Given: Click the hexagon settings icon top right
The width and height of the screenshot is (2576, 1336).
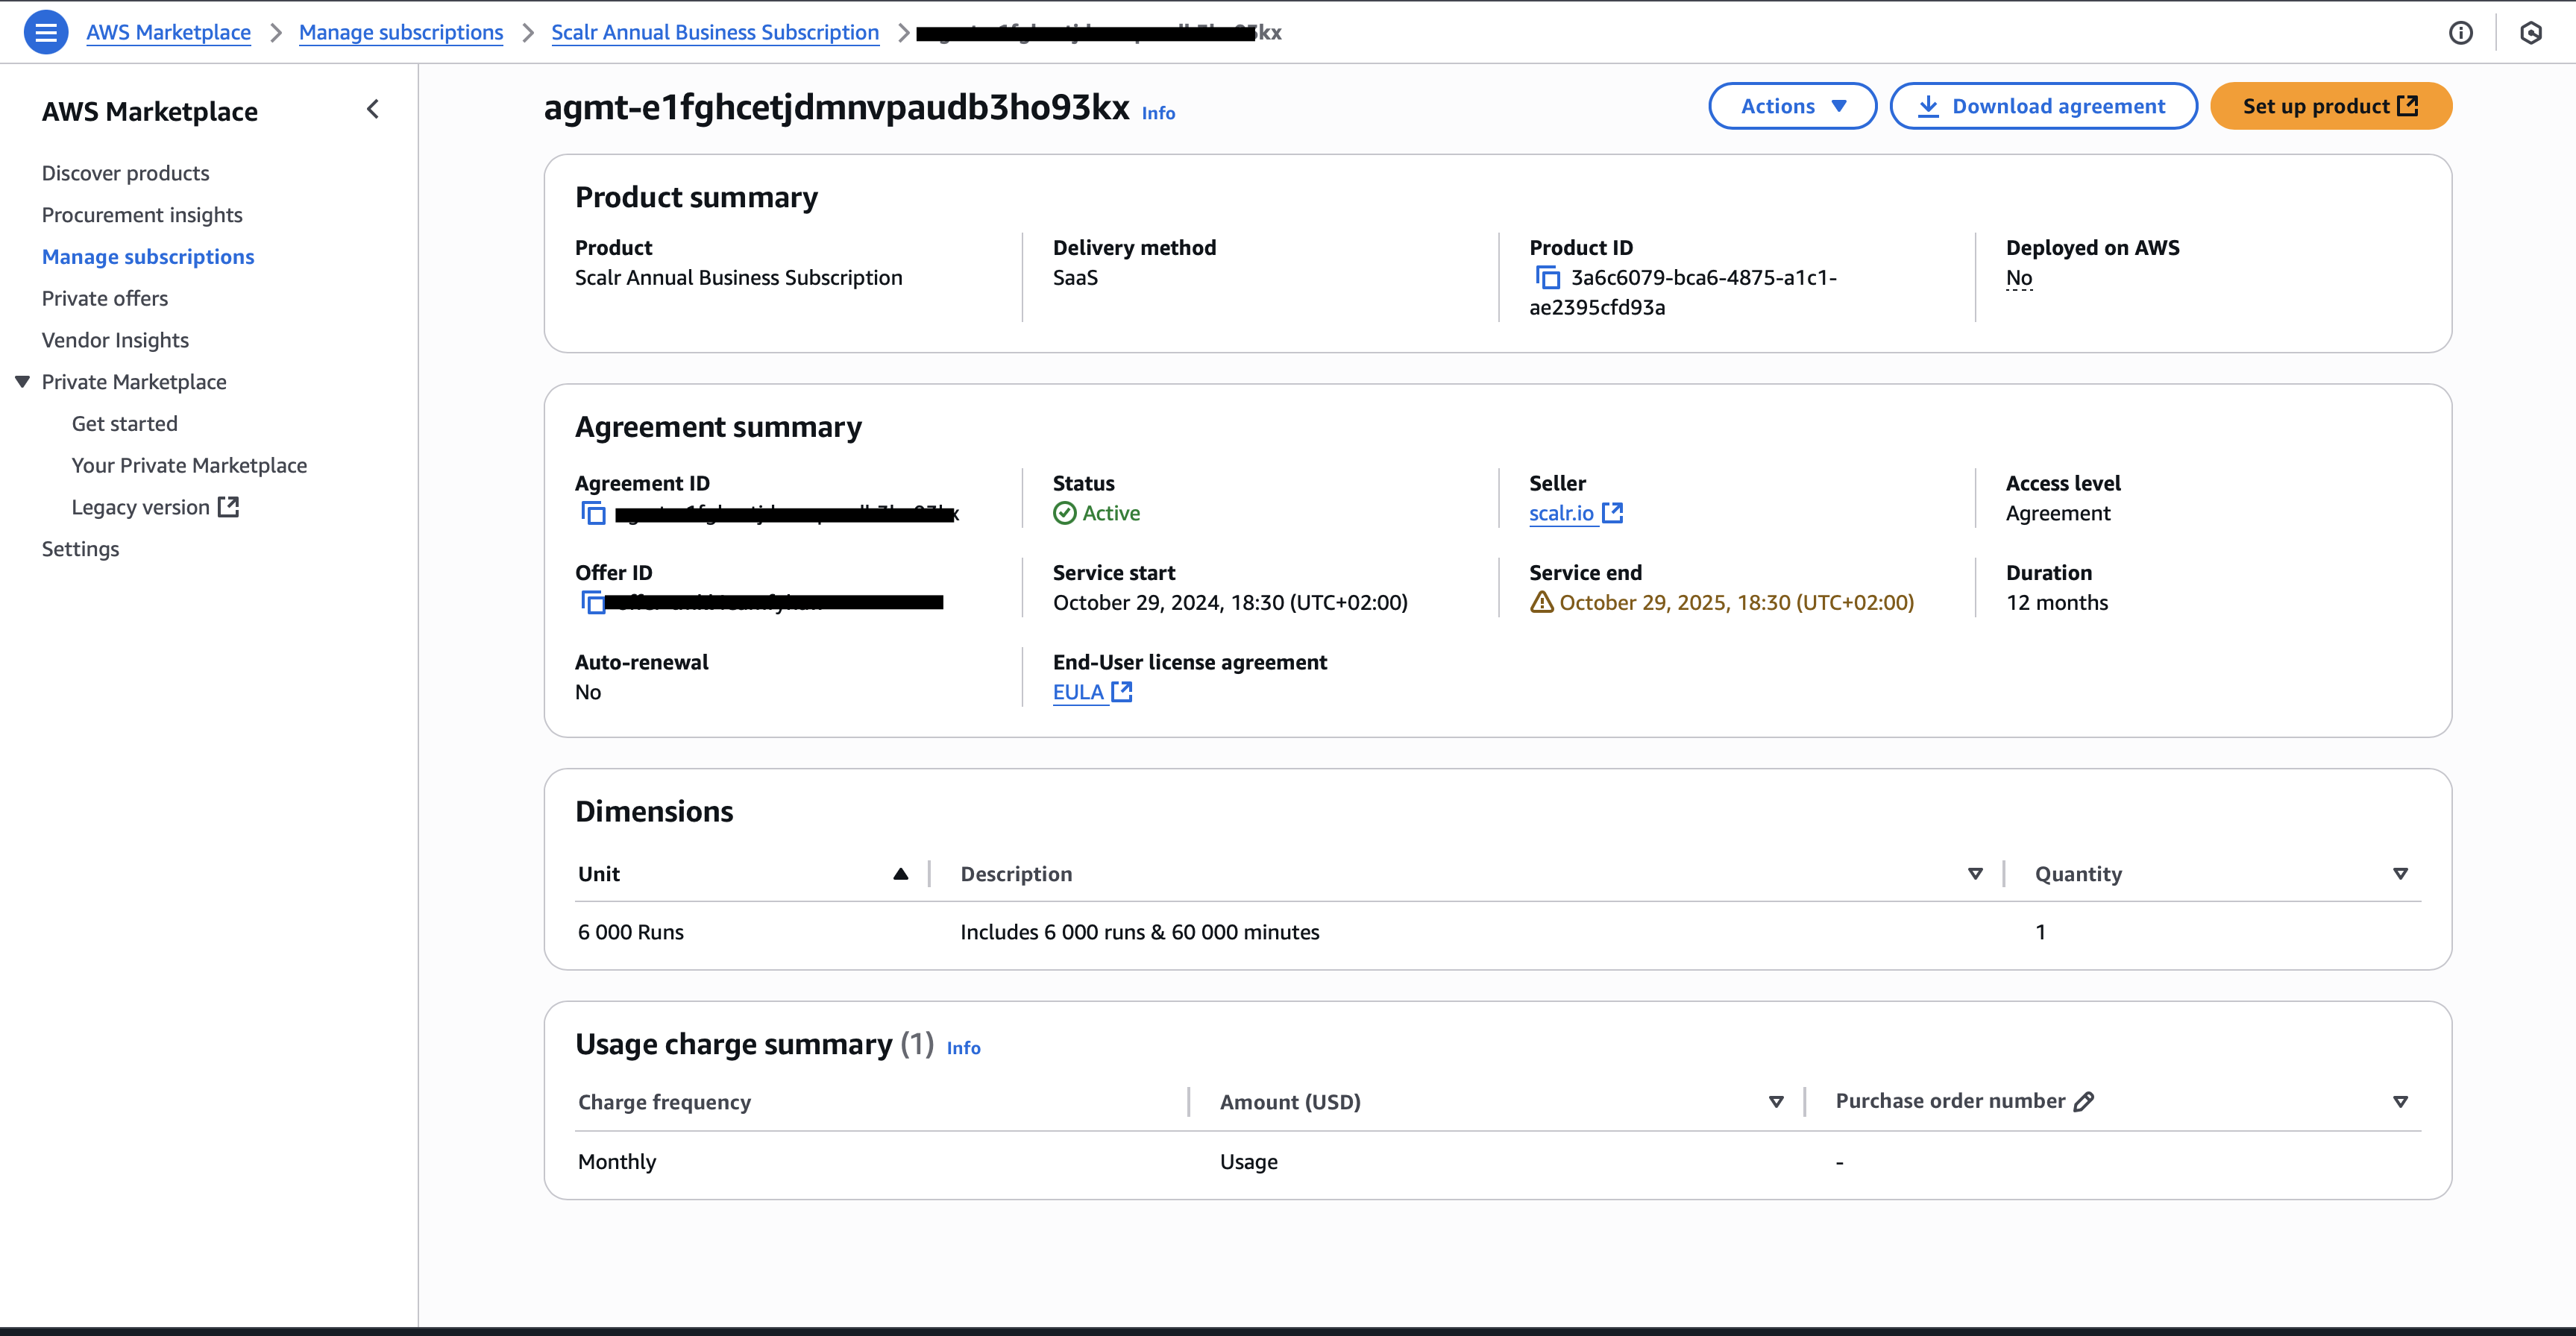Looking at the screenshot, I should point(2530,33).
